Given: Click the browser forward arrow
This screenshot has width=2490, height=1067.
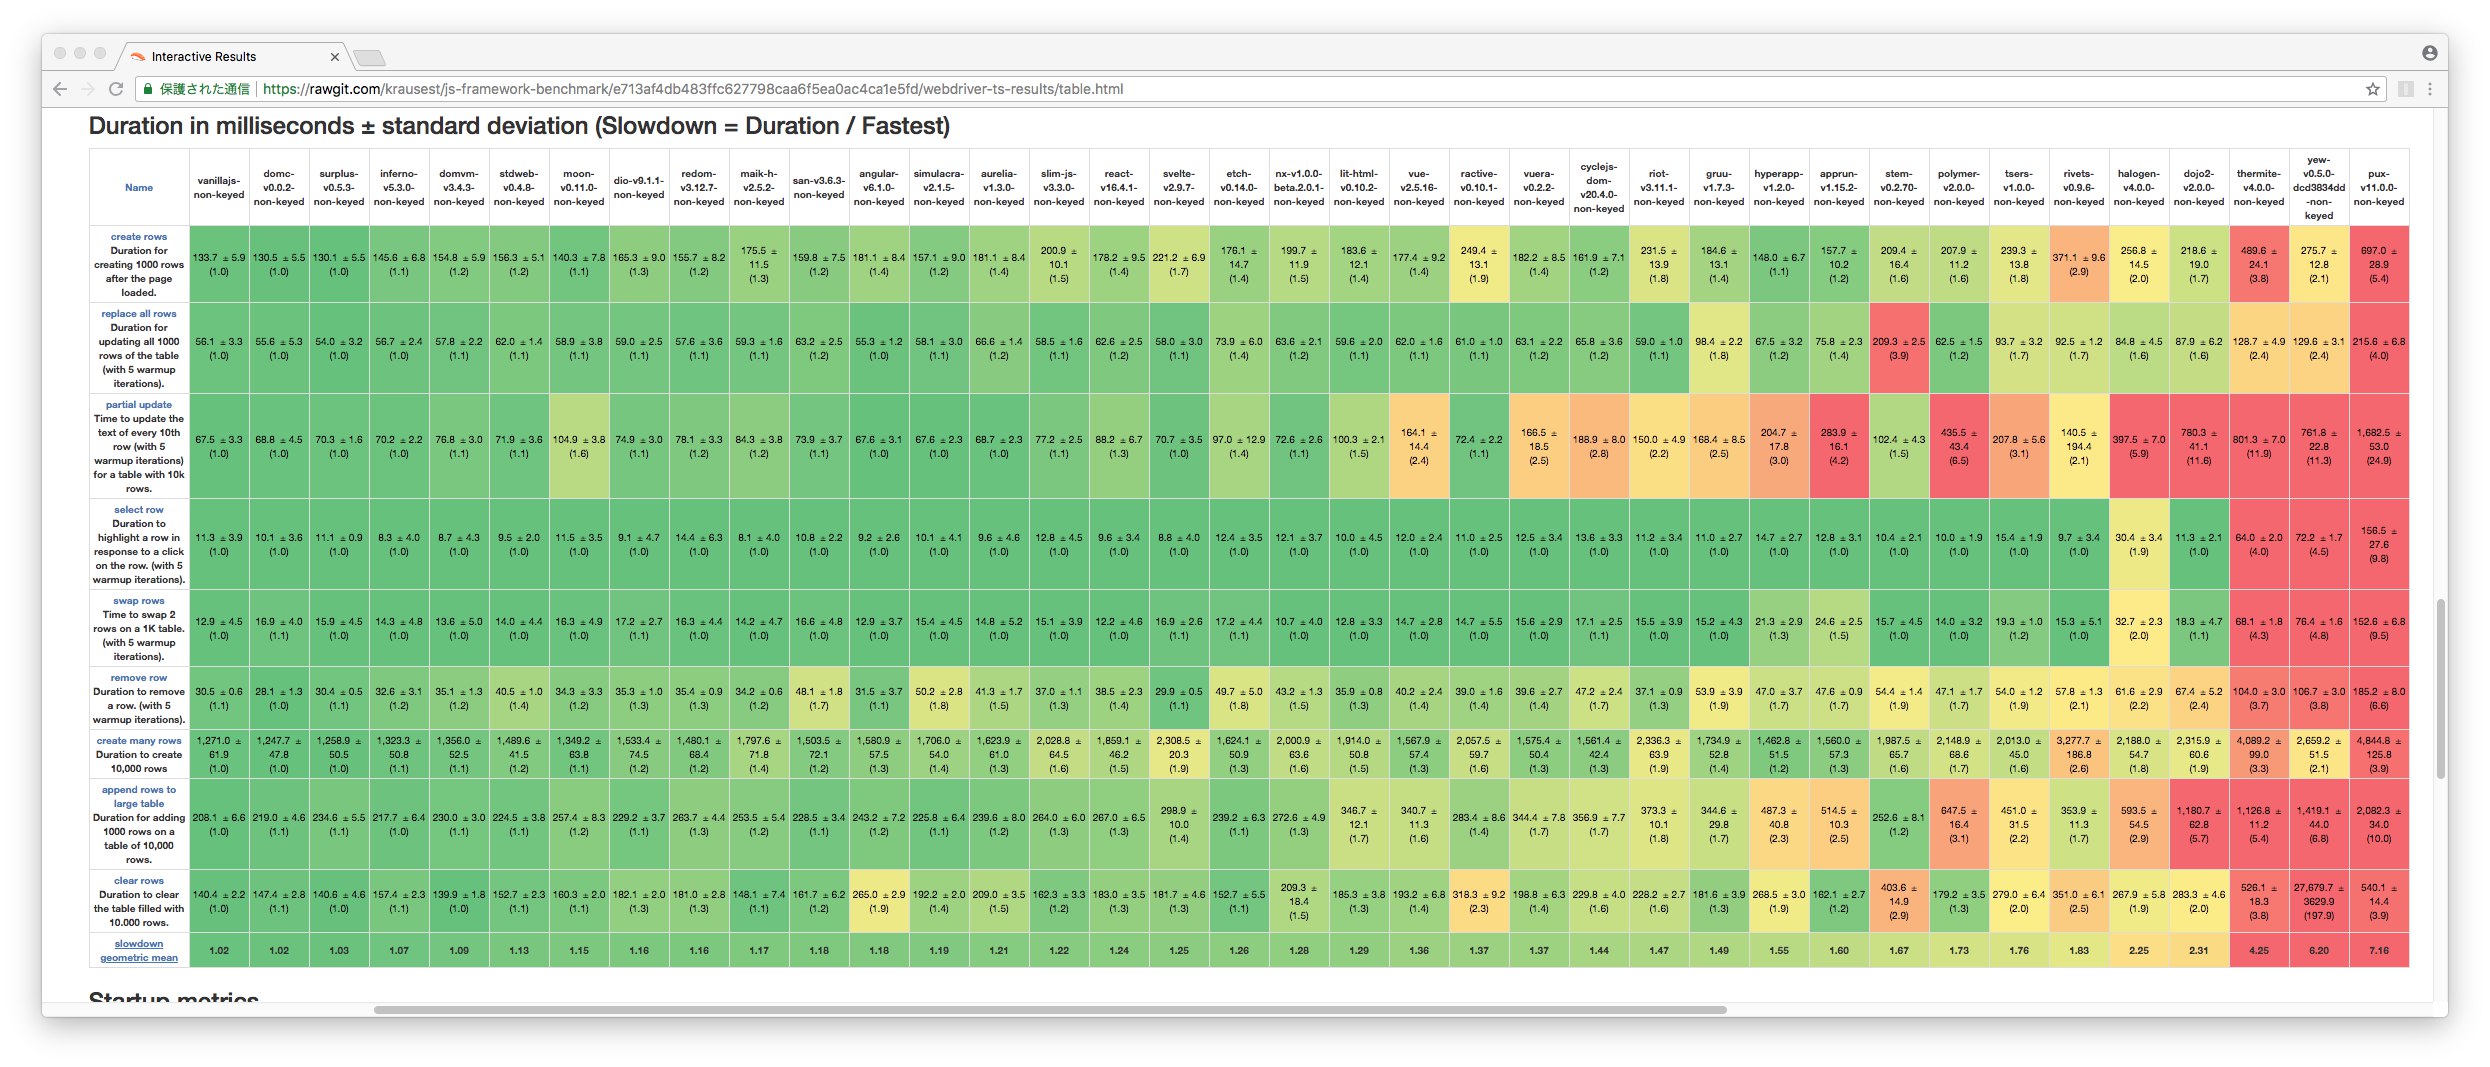Looking at the screenshot, I should [x=88, y=89].
